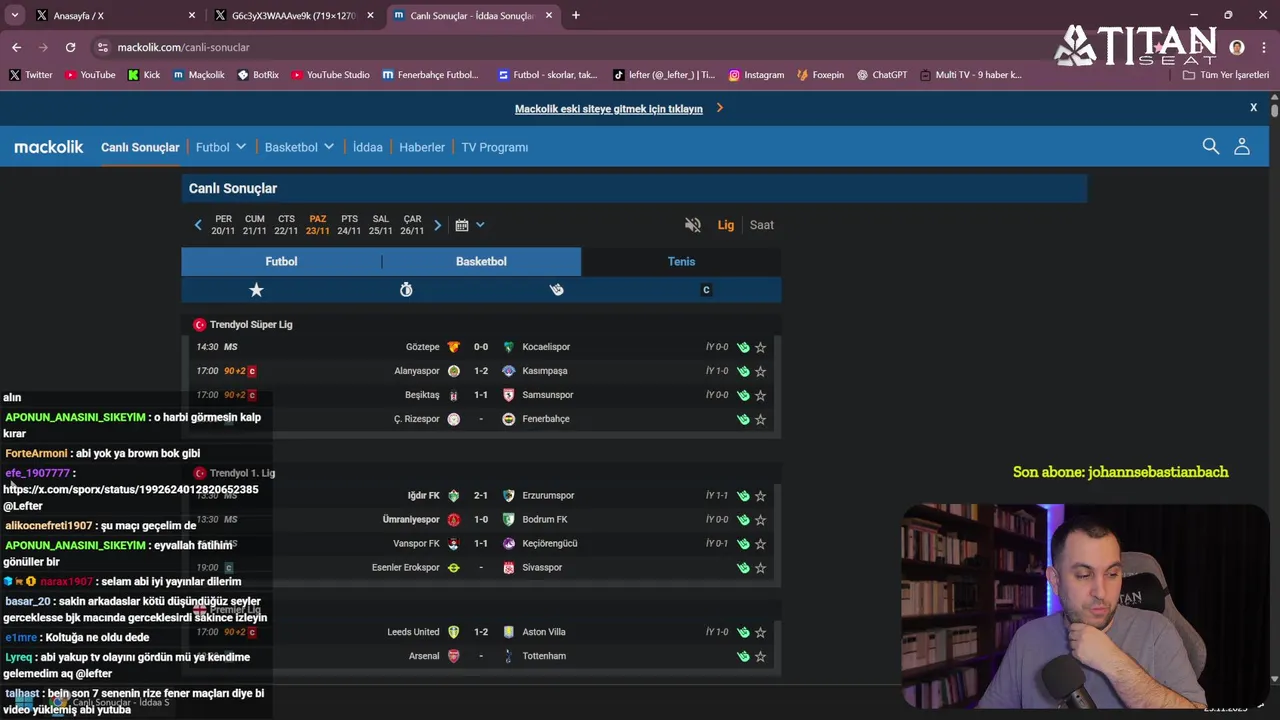Go to previous dates arrow
The width and height of the screenshot is (1280, 720).
198,225
